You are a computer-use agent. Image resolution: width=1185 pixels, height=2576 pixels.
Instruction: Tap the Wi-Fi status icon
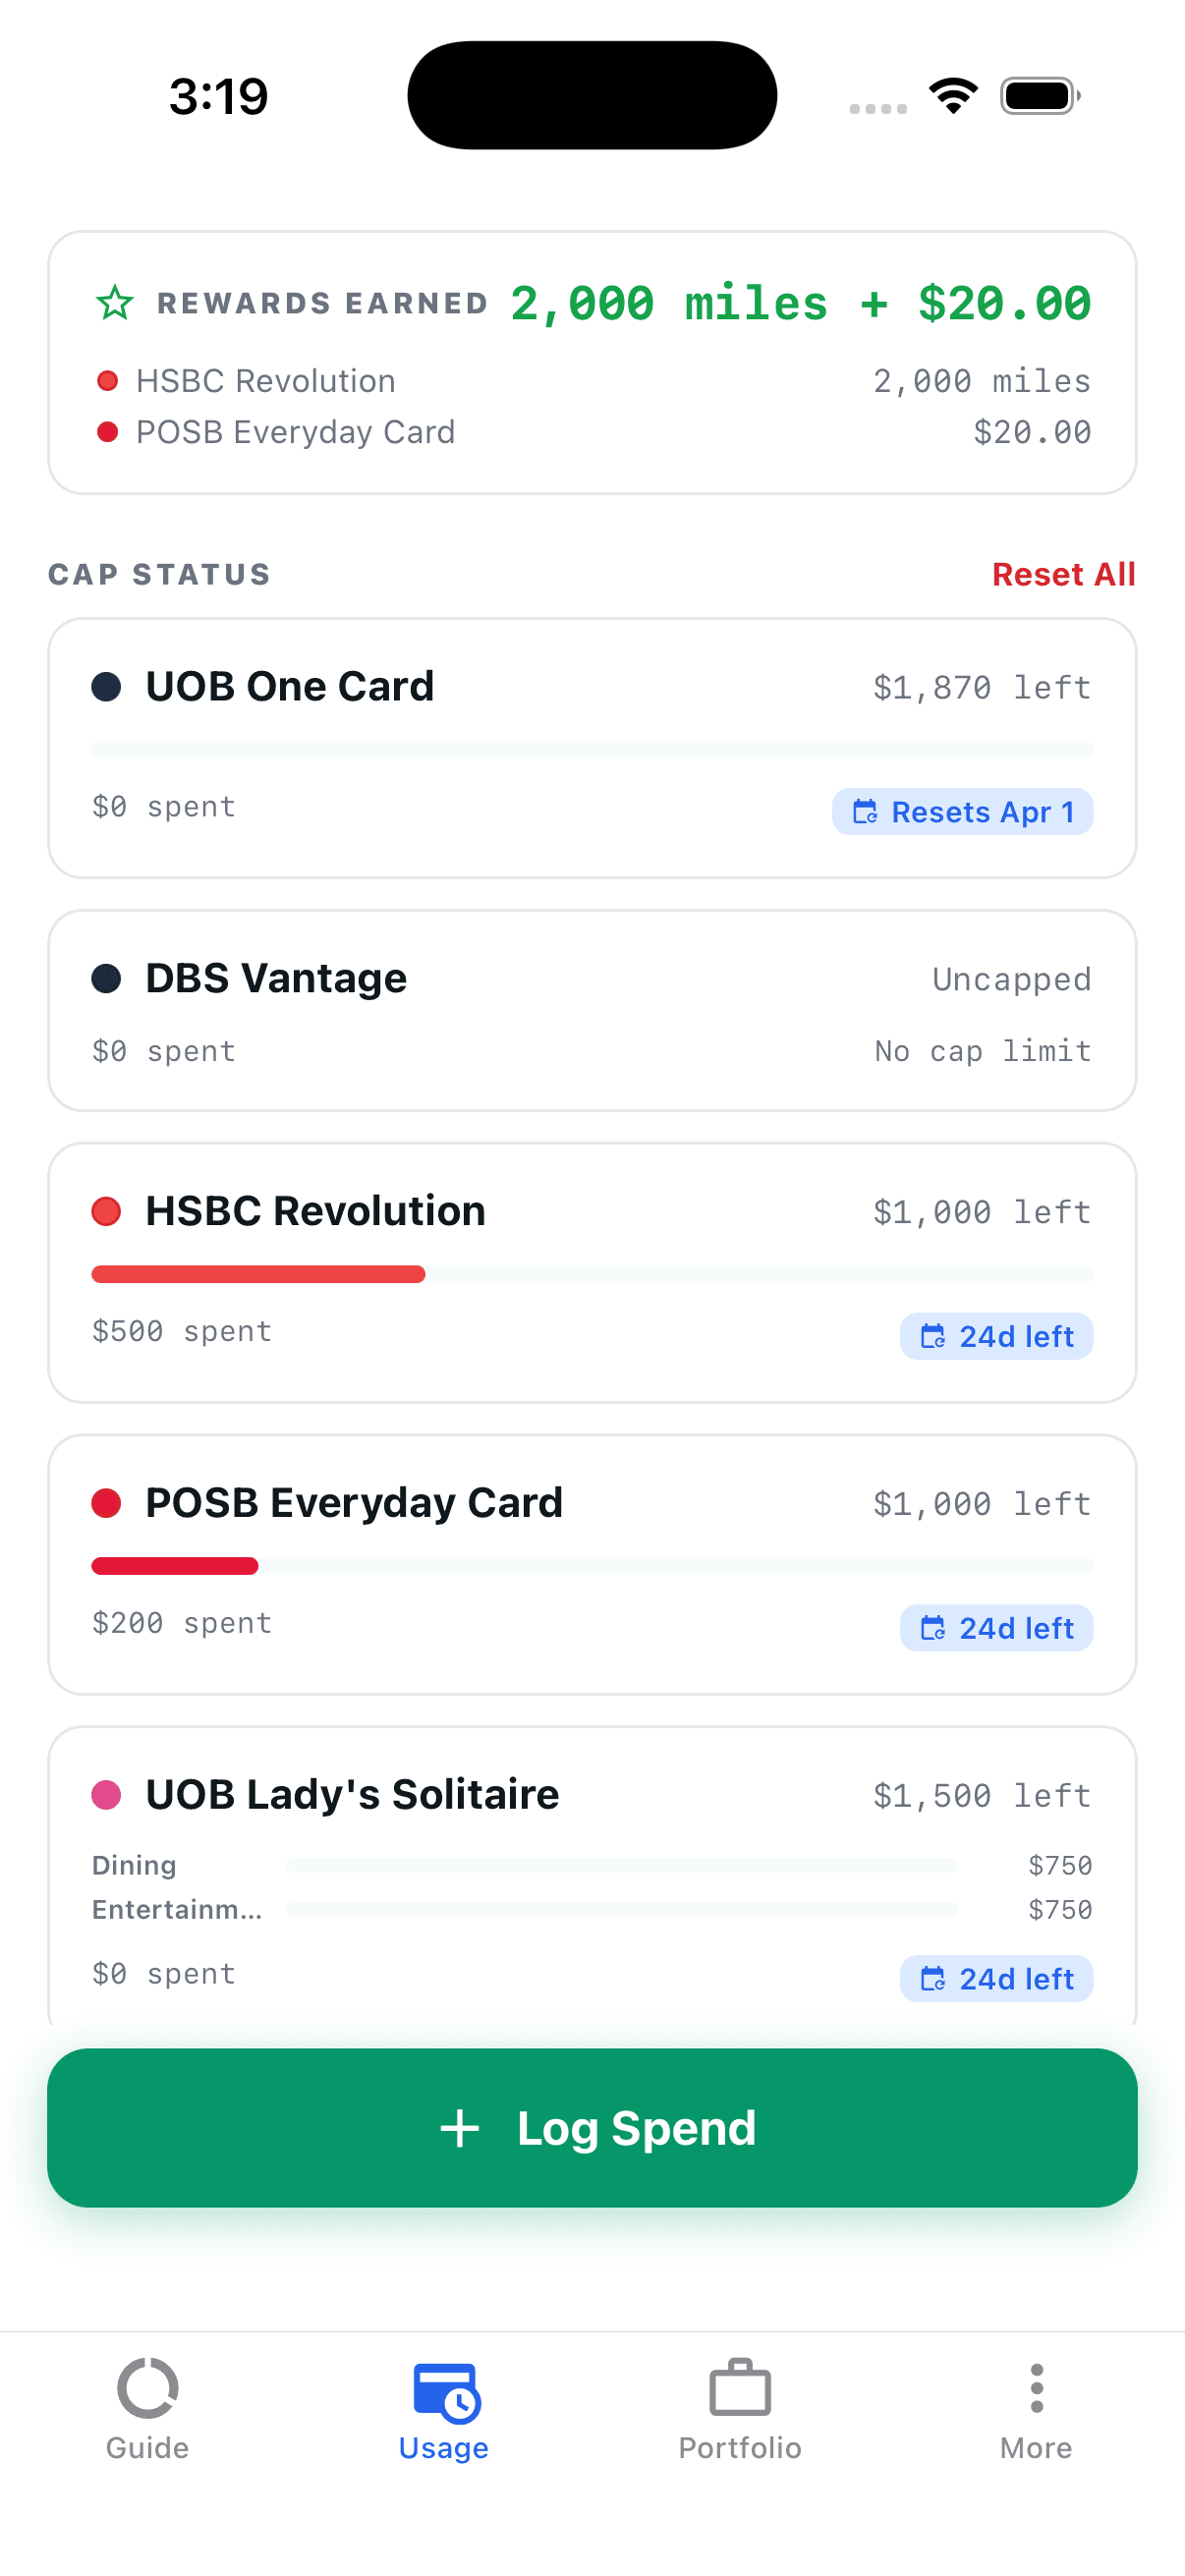coord(953,96)
